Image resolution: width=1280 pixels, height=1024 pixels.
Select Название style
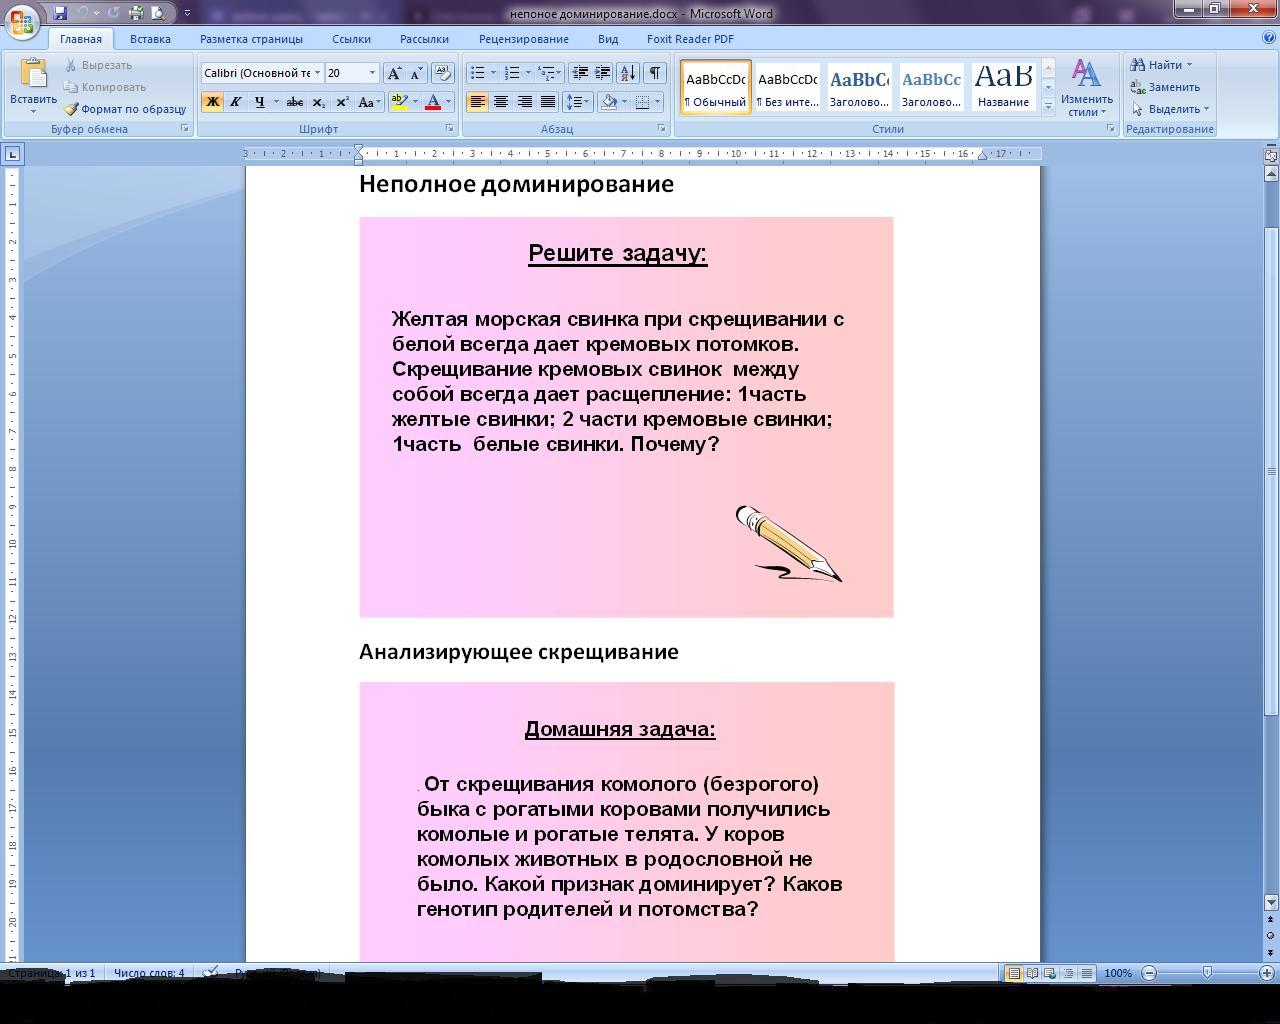(x=1004, y=87)
